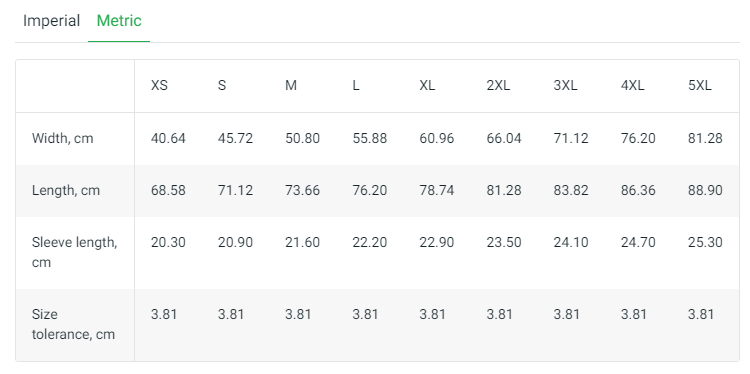Click the Size tolerance, cm row label
Viewport: 750px width, 374px height.
tap(74, 324)
